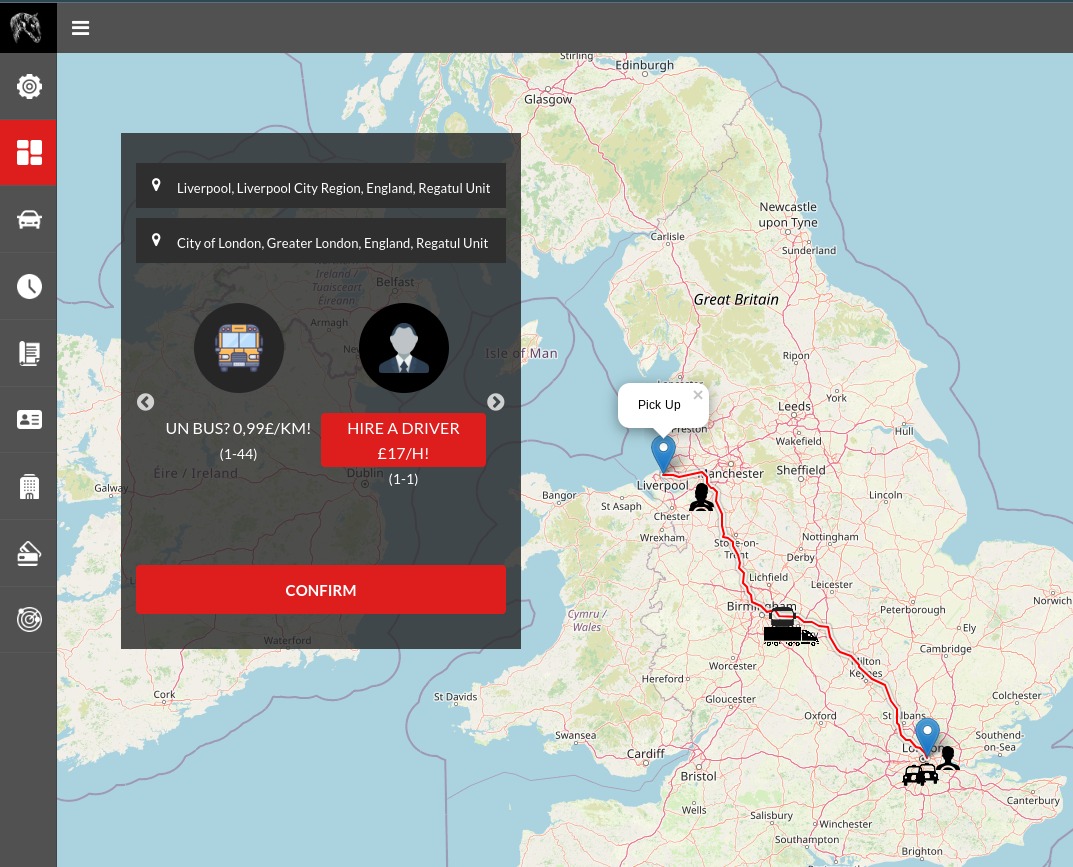Open the credit card payment sidebar icon
This screenshot has width=1073, height=867.
[x=29, y=553]
